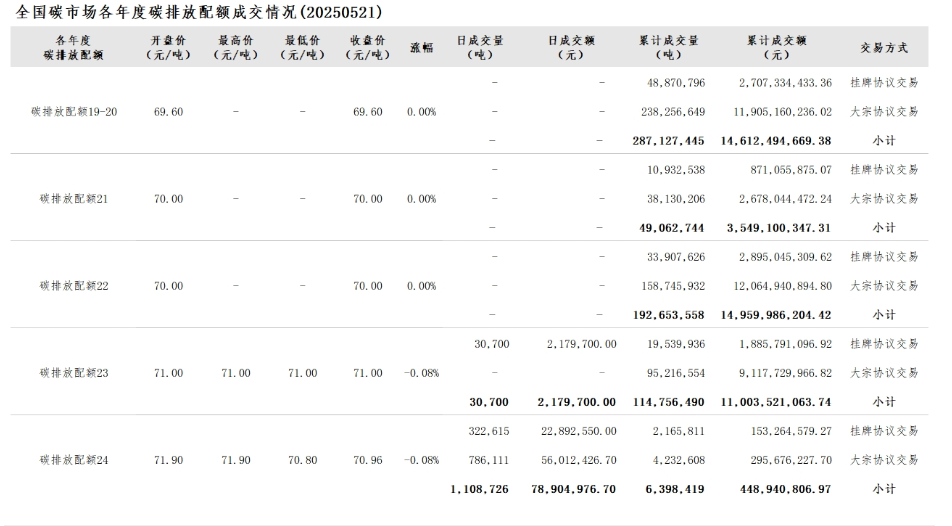Click the 累计成交额 column header
952x526 pixels.
(x=777, y=47)
